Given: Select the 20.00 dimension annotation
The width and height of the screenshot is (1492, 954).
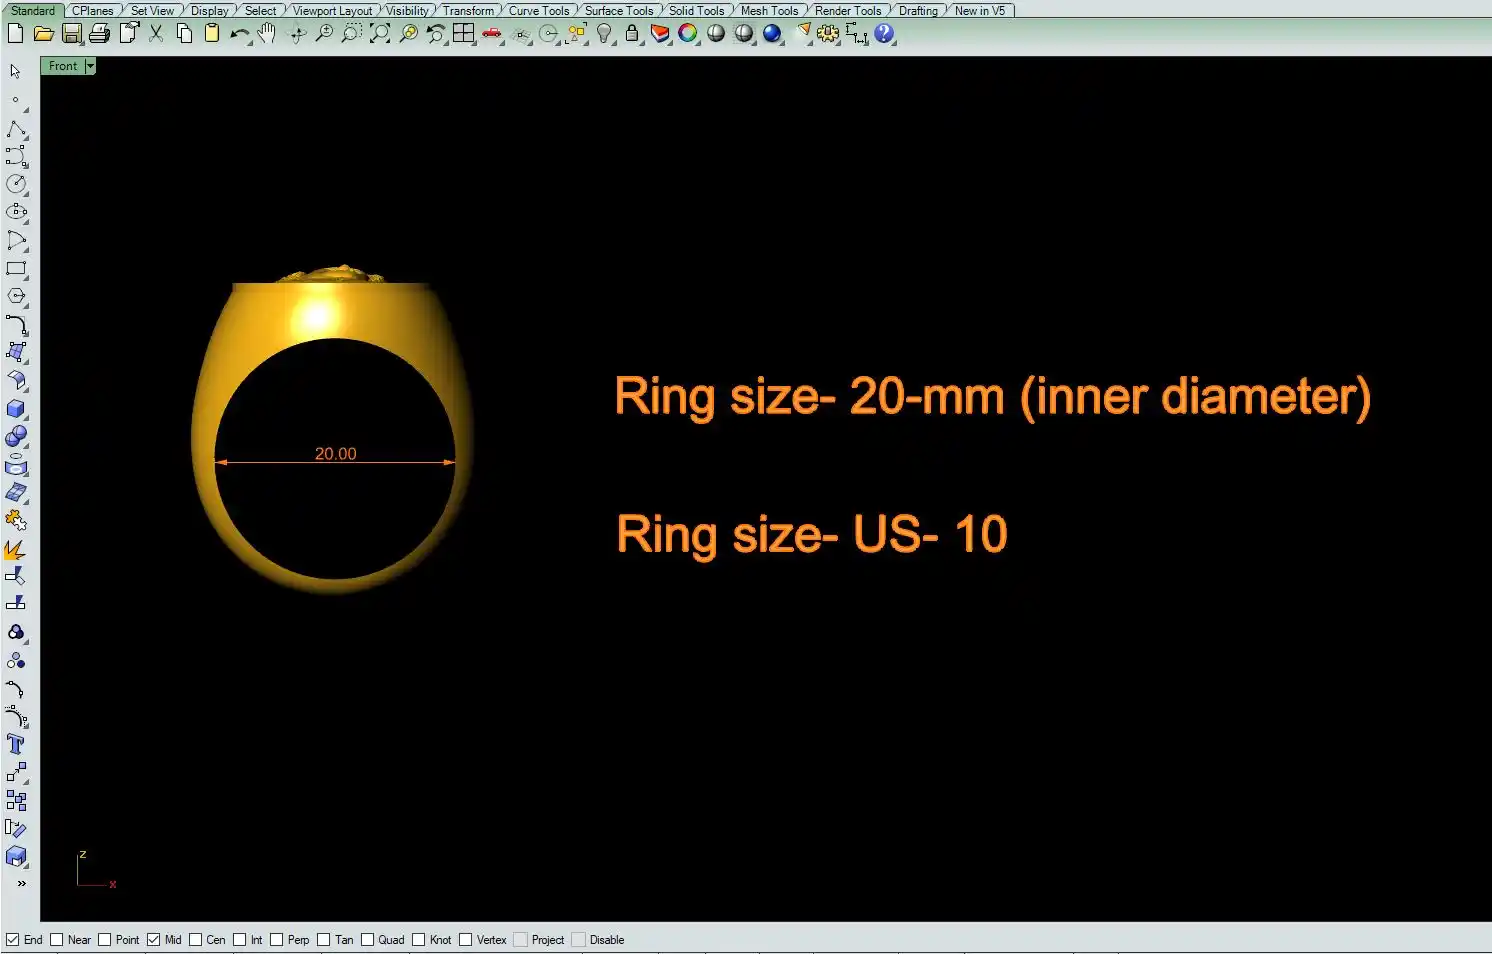Looking at the screenshot, I should click(x=335, y=454).
